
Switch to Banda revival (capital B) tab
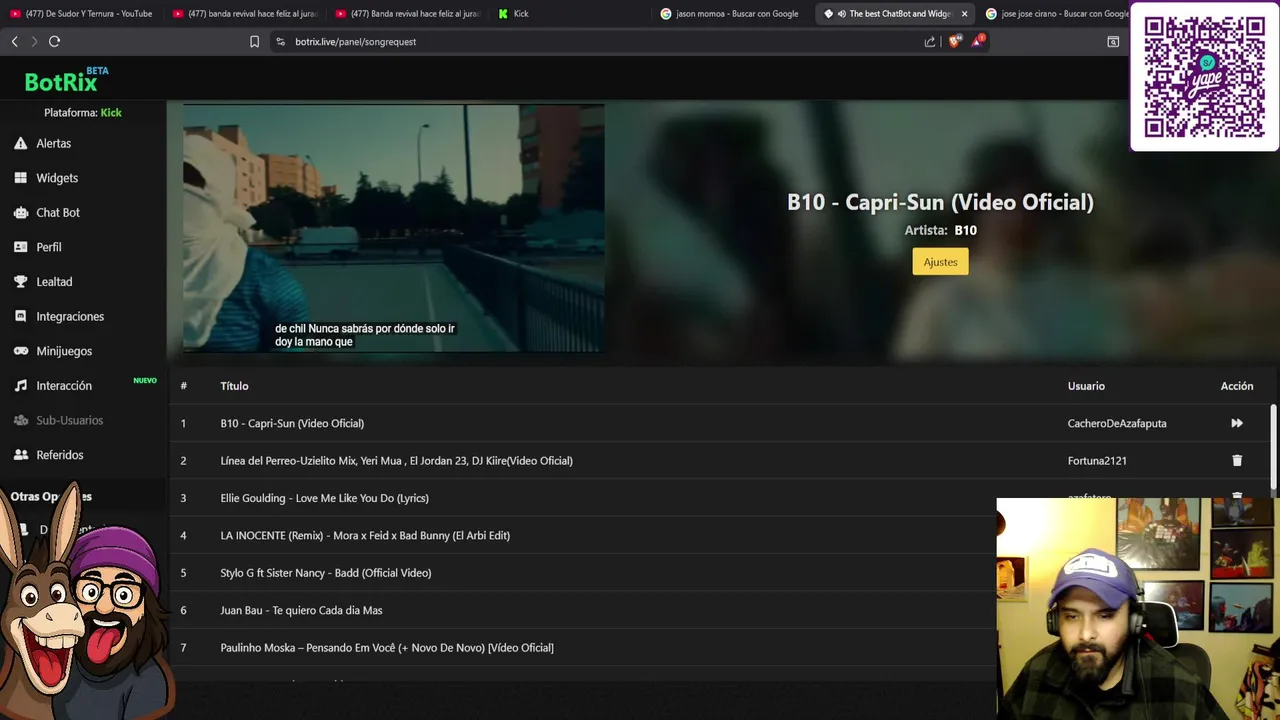[408, 14]
